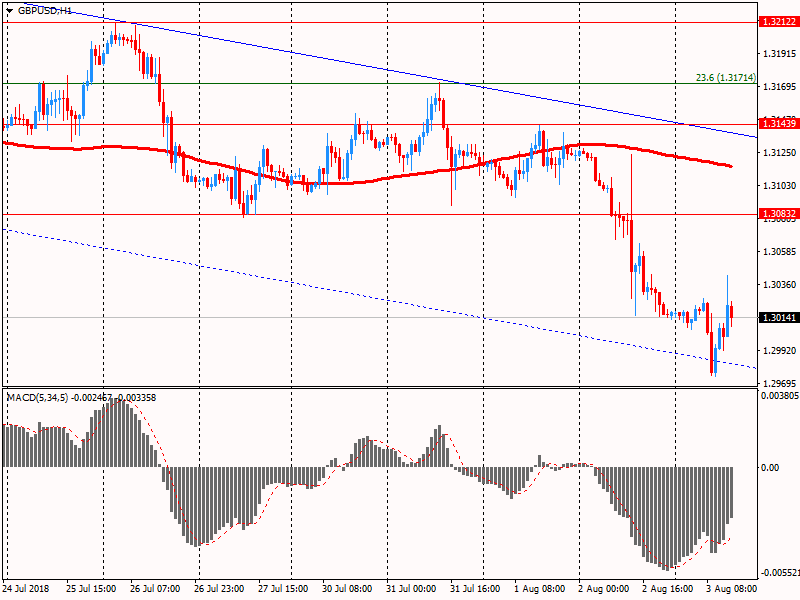Viewport: 800px width, 600px height.
Task: Click the 31 Jul 00:00 time label
Action: 411,589
